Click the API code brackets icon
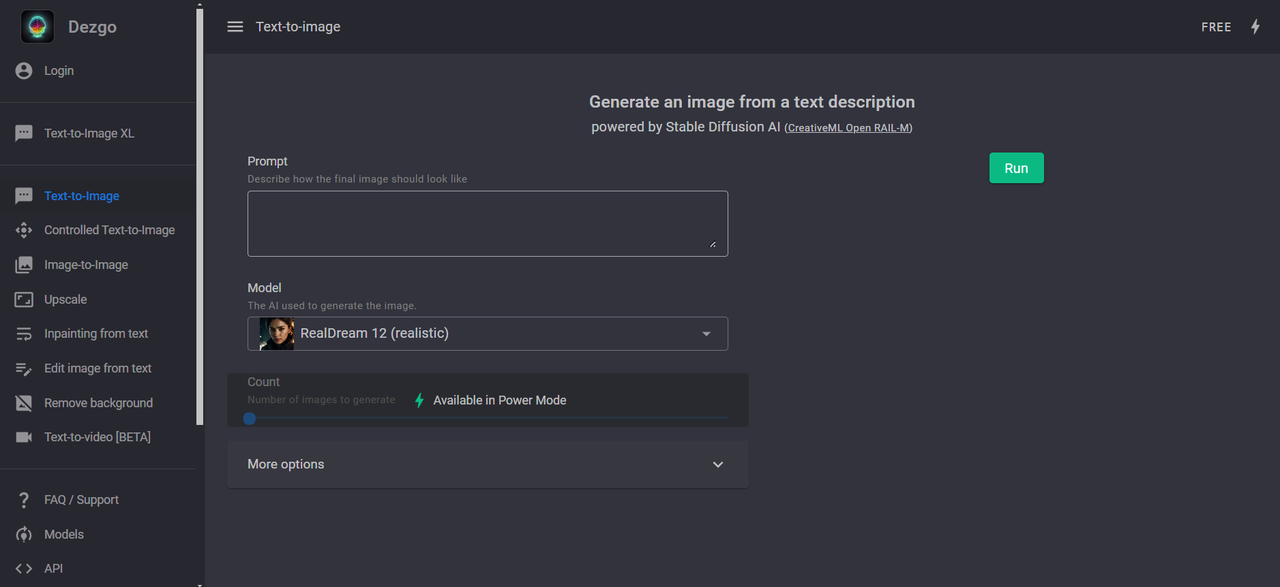Screen dimensions: 1280x587 (24, 568)
